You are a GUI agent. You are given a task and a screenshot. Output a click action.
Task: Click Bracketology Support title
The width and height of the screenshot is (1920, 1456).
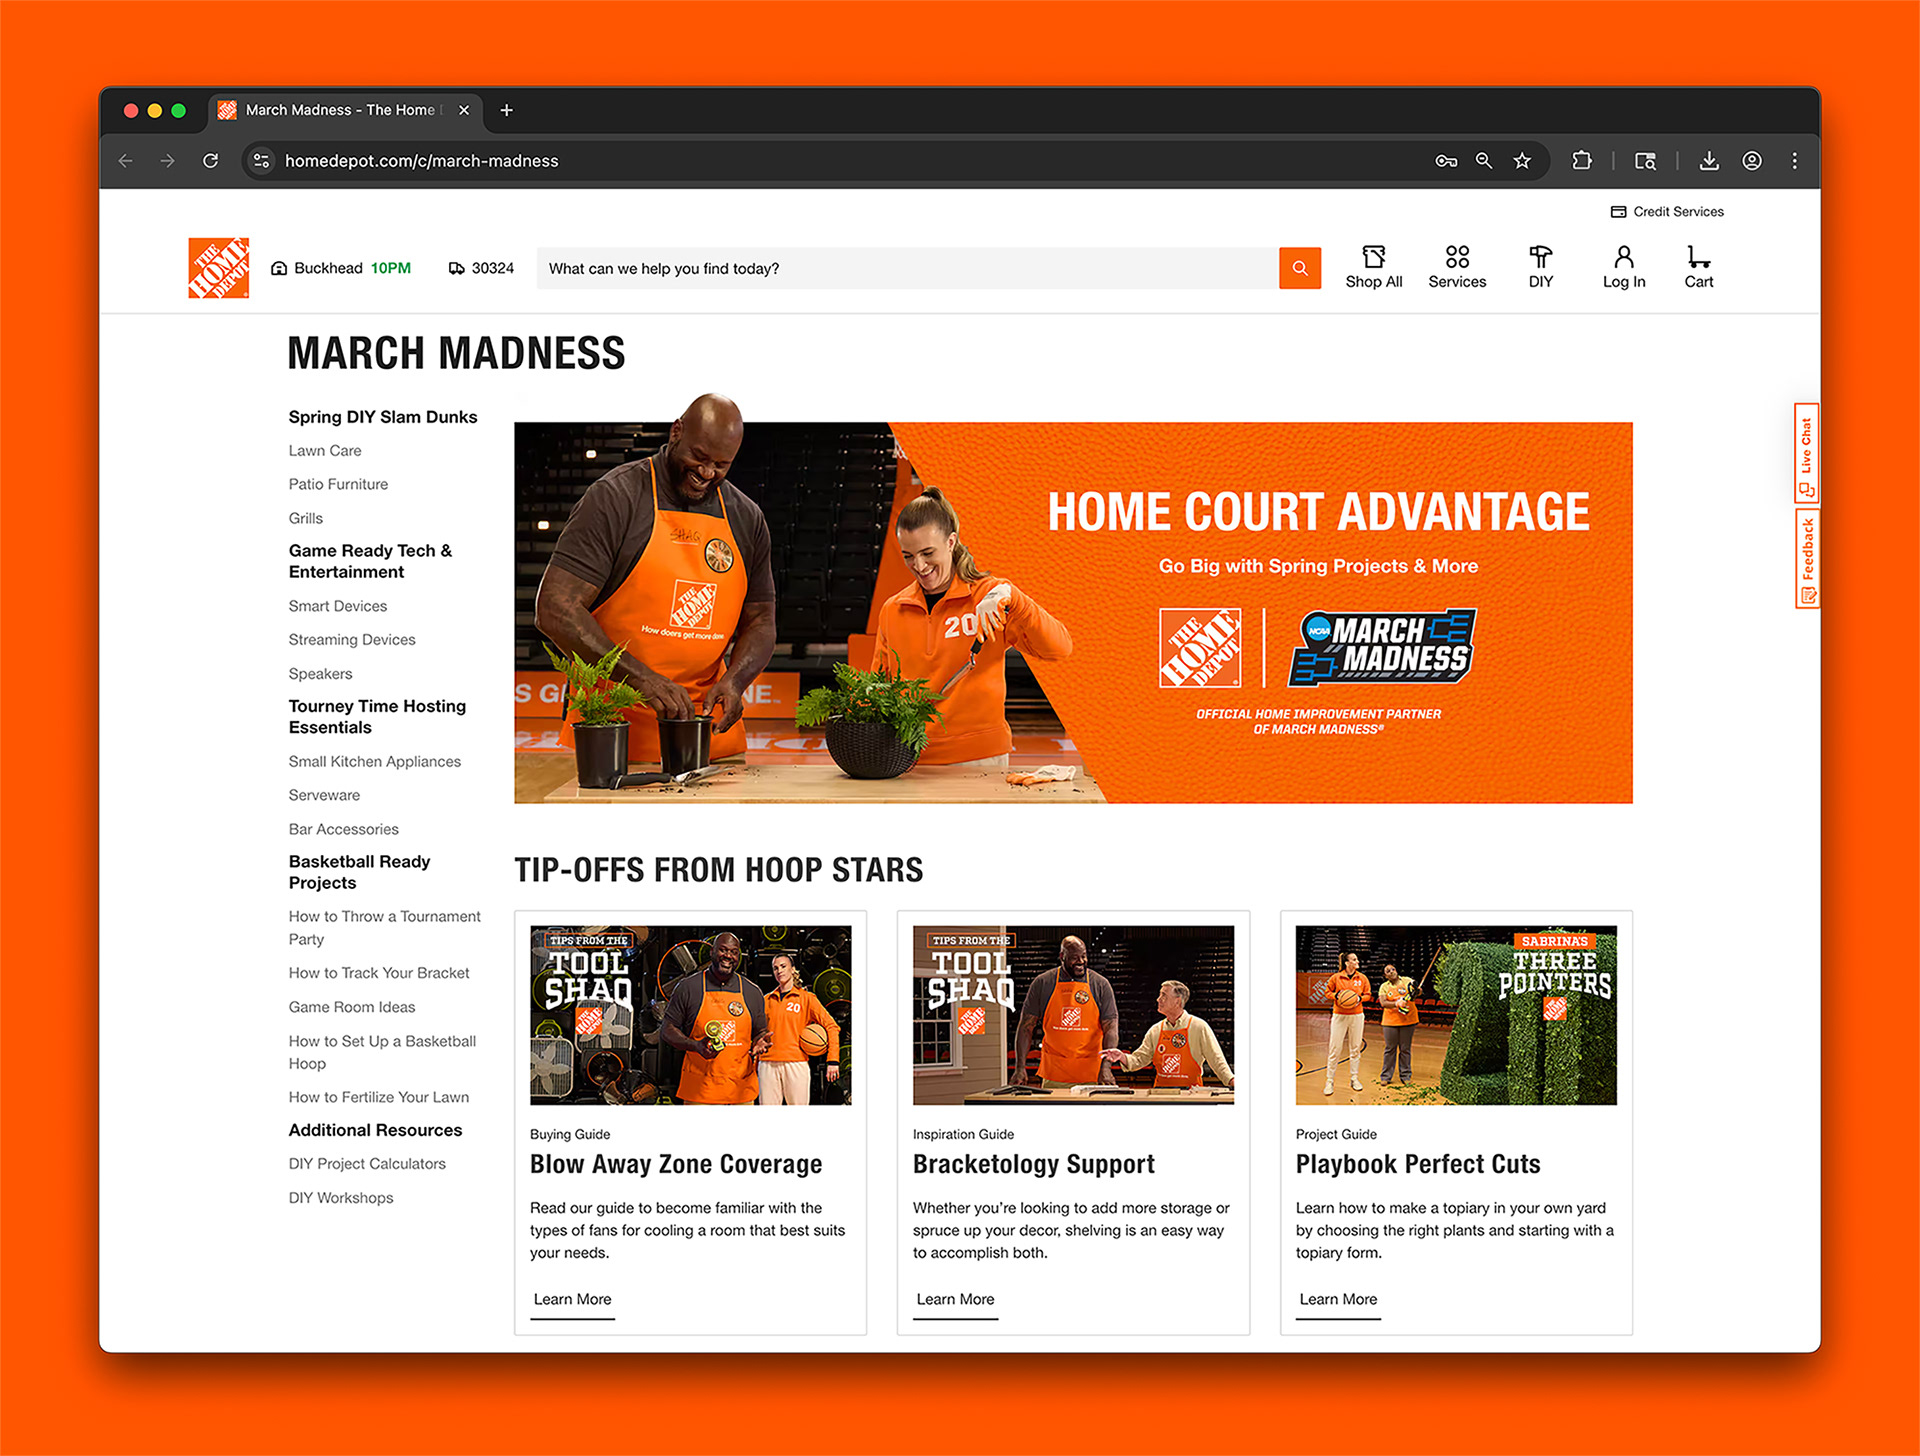coord(1033,1164)
